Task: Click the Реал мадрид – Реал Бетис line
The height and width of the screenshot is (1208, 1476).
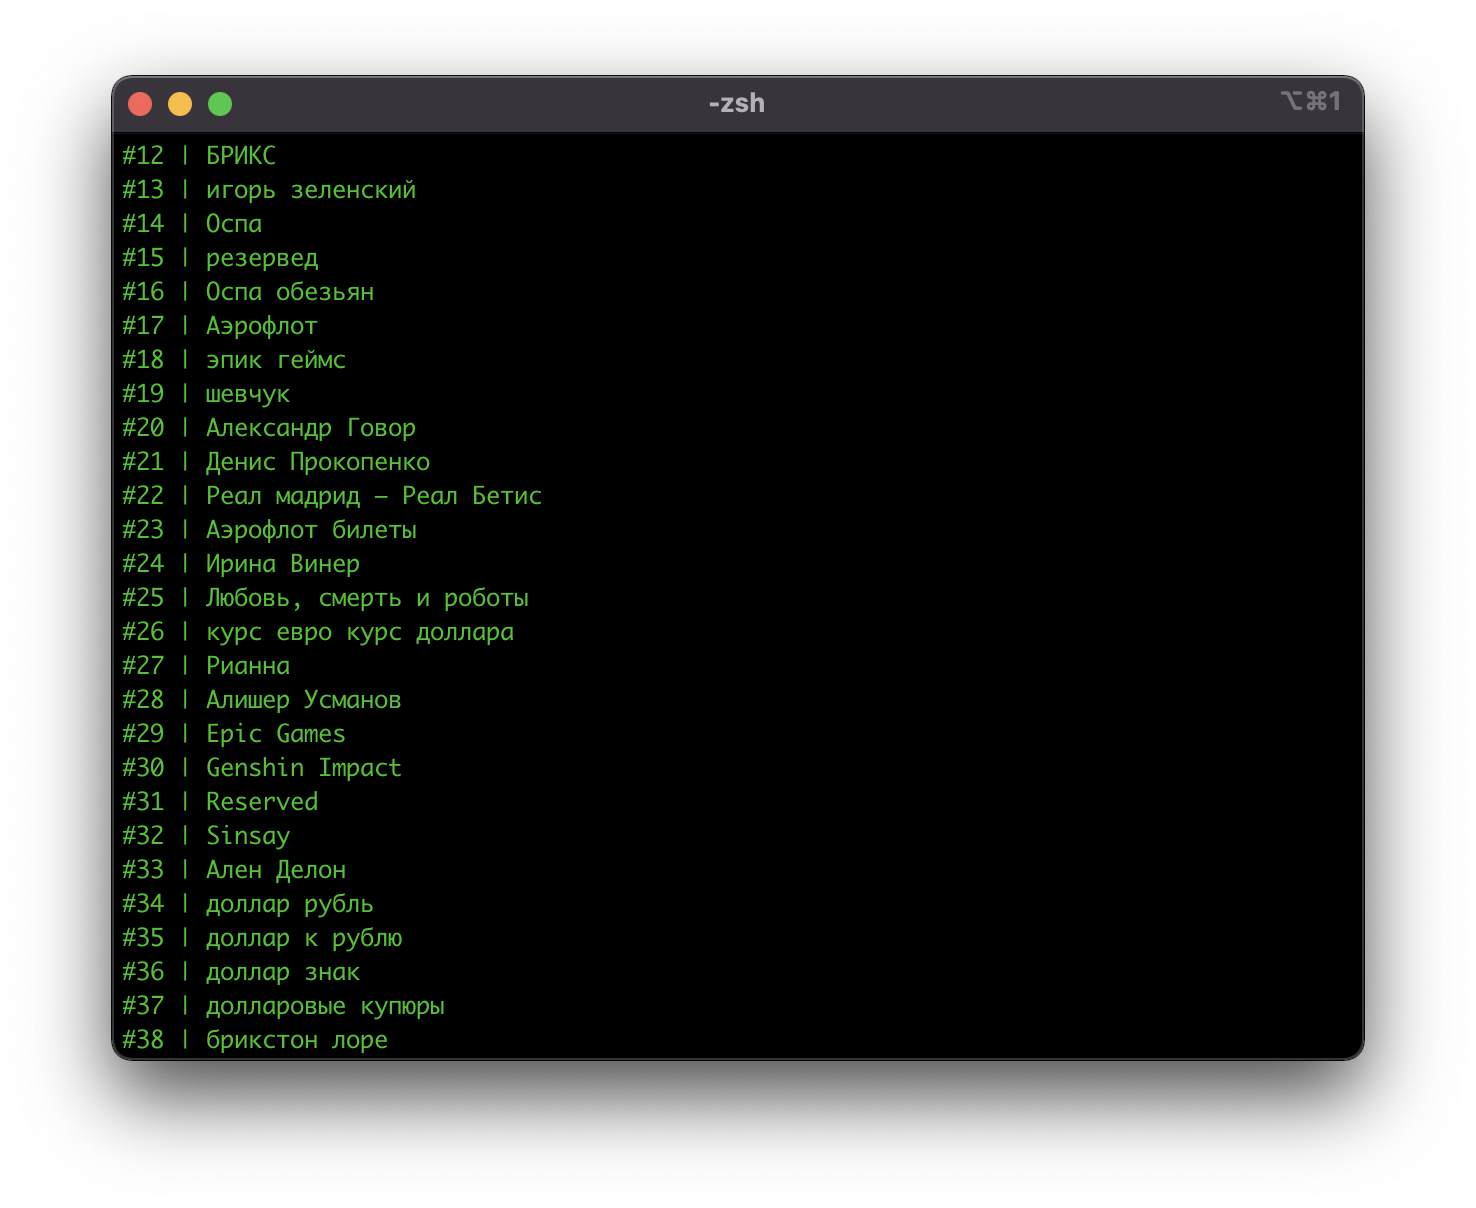Action: tap(373, 496)
